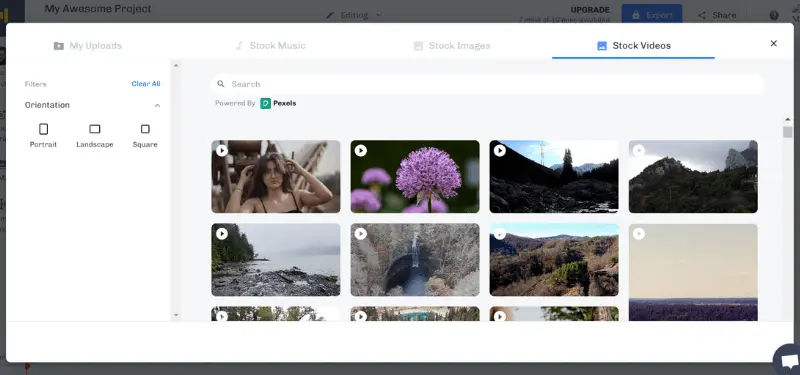This screenshot has width=800, height=375.
Task: Click the filter panel scroll up arrow
Action: [176, 65]
